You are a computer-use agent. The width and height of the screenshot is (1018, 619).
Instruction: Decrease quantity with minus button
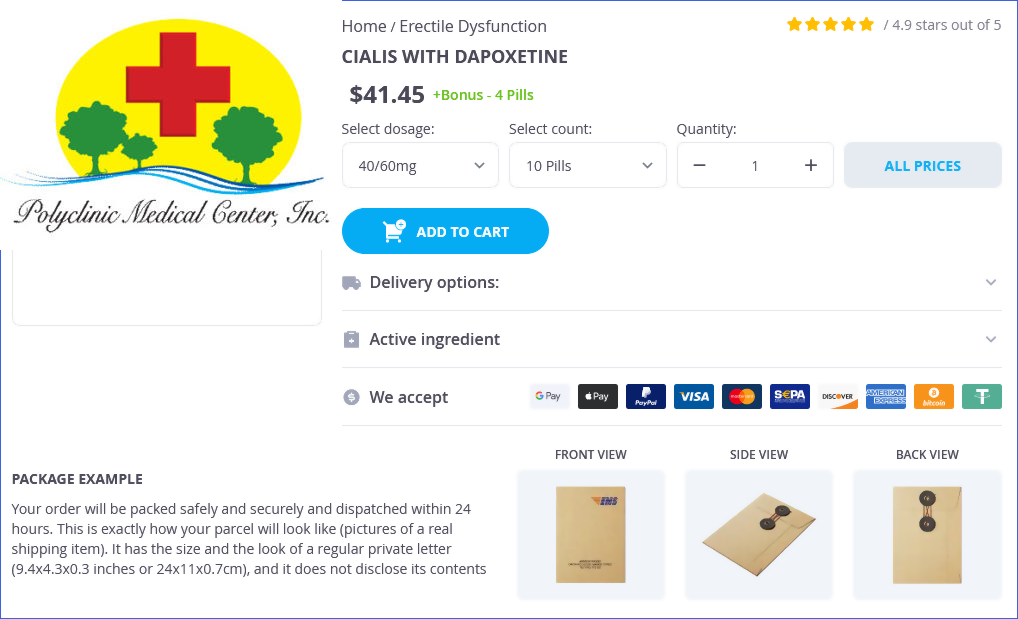700,165
